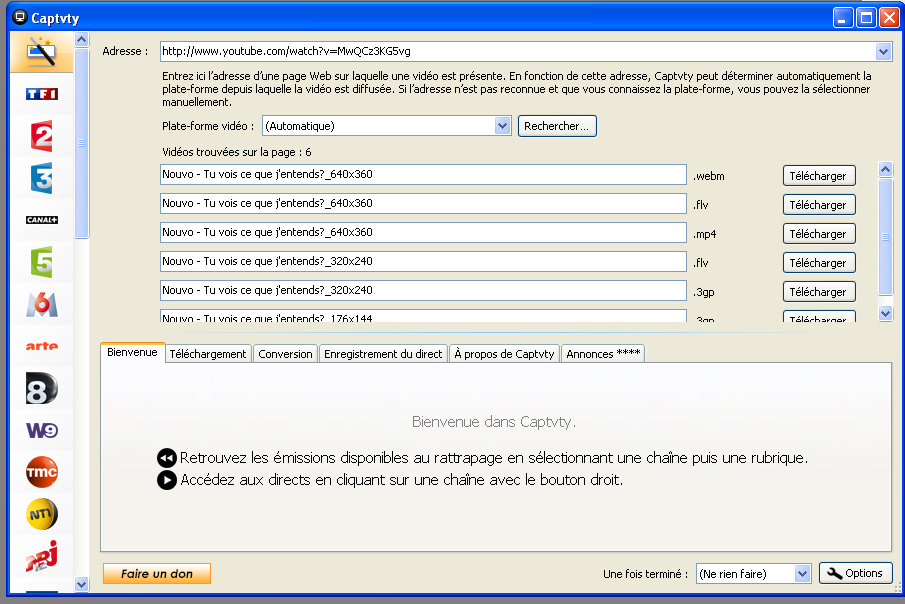Open the TMC channel
The height and width of the screenshot is (604, 905).
pos(42,472)
